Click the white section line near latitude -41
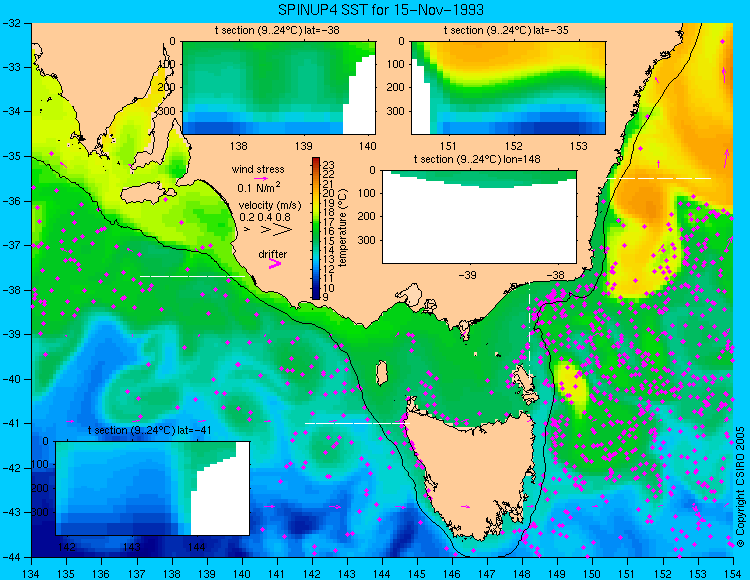This screenshot has height=580, width=750. point(357,423)
